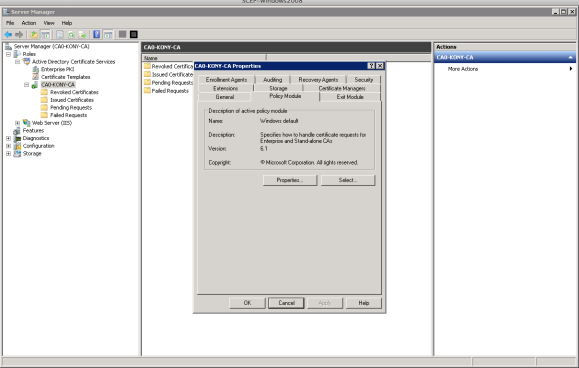The image size is (579, 368).
Task: Click the green Refresh toolbar icon
Action: pos(71,34)
